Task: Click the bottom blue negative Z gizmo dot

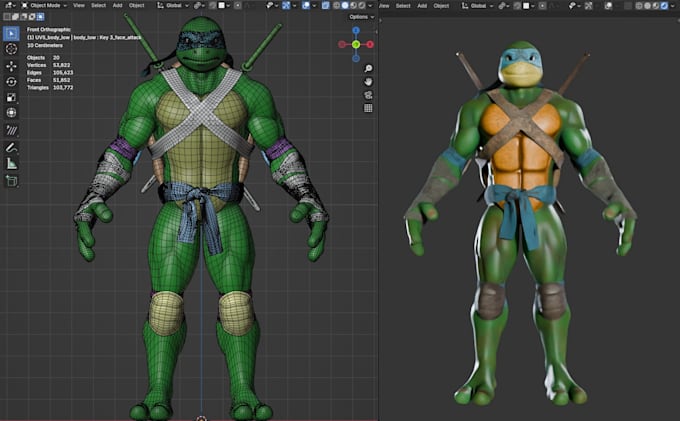Action: tap(356, 58)
